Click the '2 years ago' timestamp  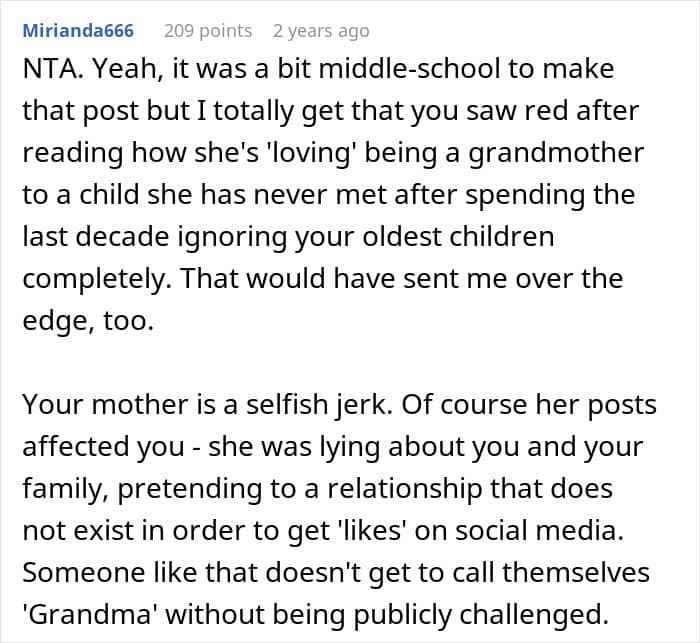(321, 31)
